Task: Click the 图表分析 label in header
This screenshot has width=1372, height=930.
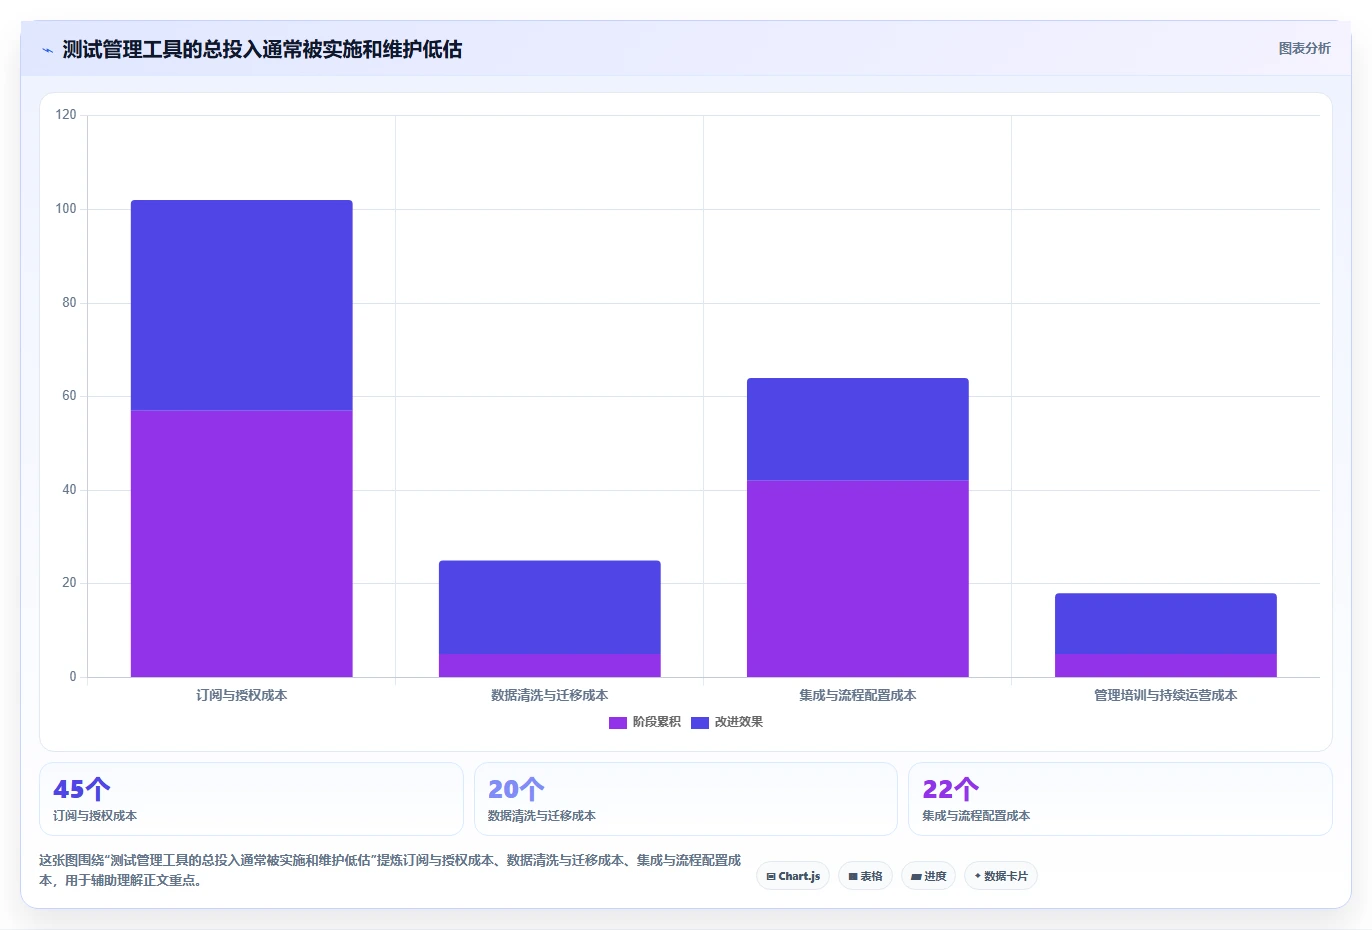Action: [1304, 48]
